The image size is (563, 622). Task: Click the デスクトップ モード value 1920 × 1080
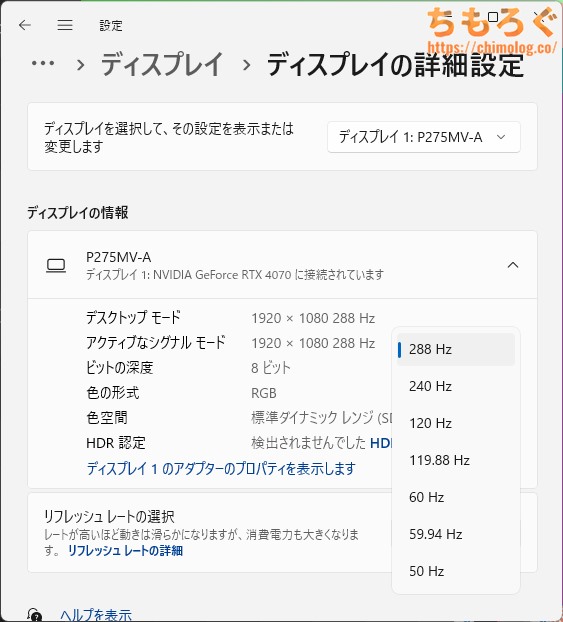[313, 318]
